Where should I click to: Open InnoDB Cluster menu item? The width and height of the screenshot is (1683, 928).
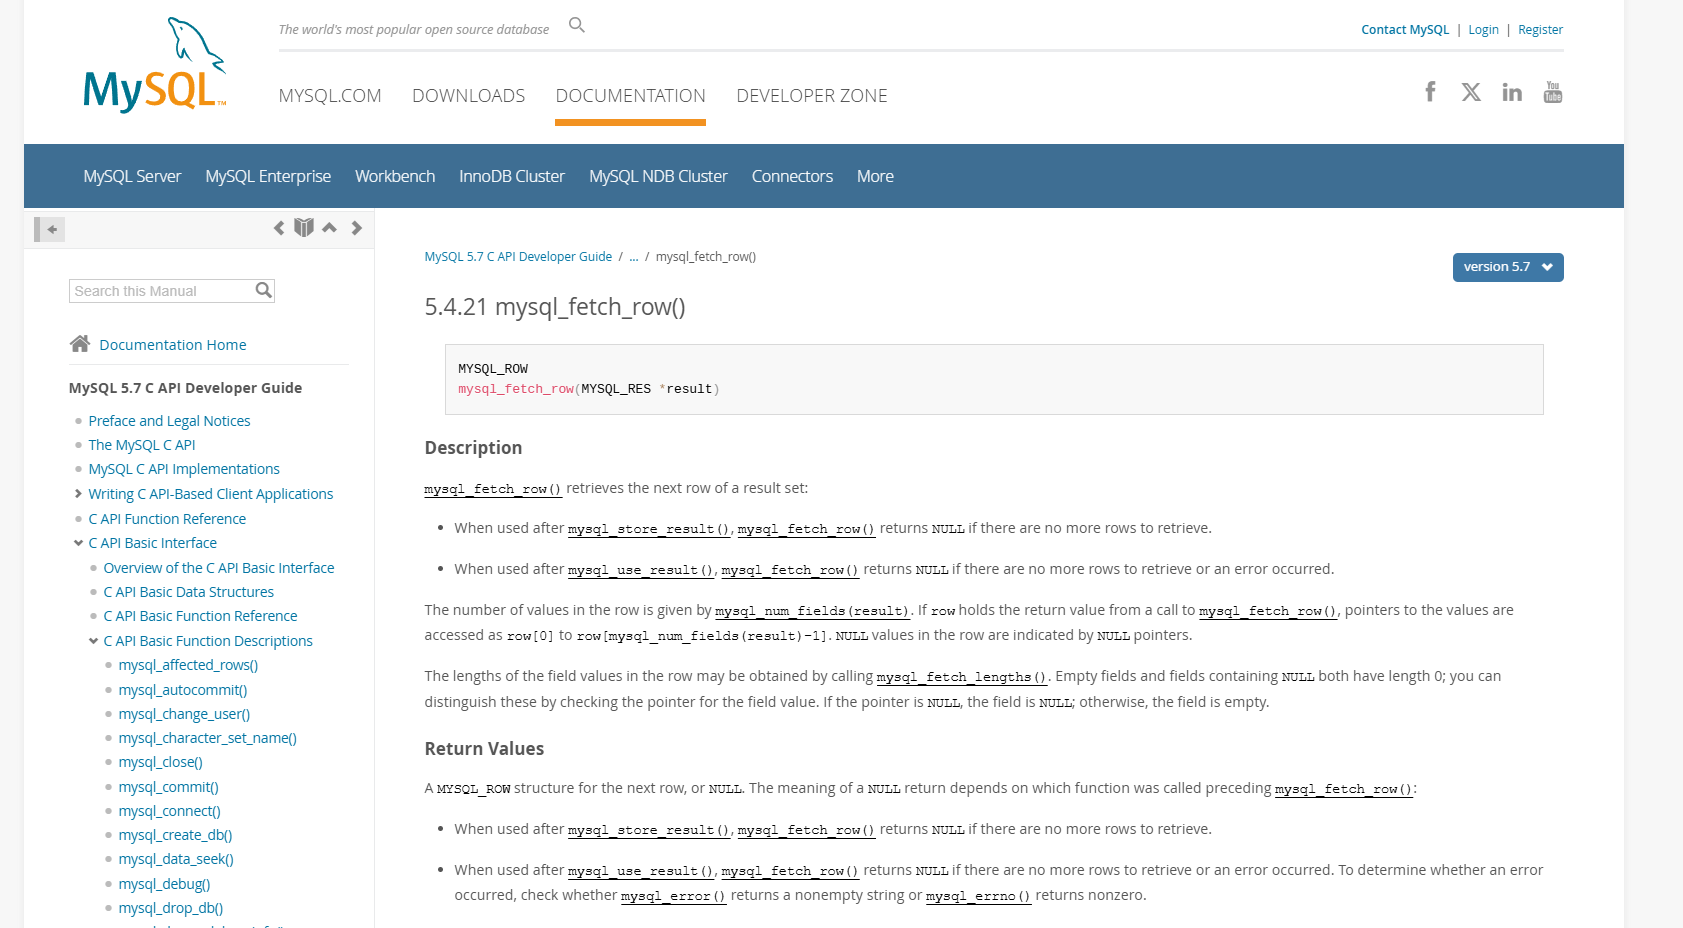[512, 176]
